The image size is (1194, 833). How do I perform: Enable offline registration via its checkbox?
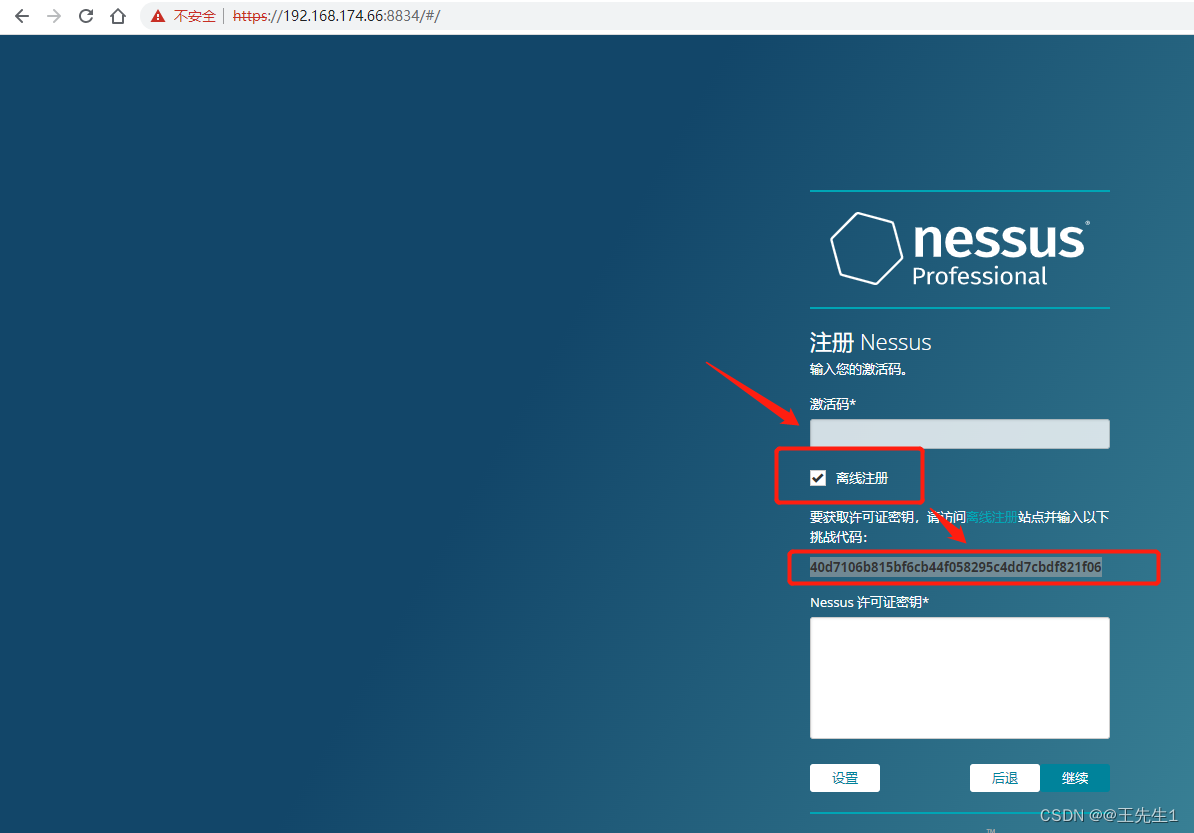tap(818, 477)
